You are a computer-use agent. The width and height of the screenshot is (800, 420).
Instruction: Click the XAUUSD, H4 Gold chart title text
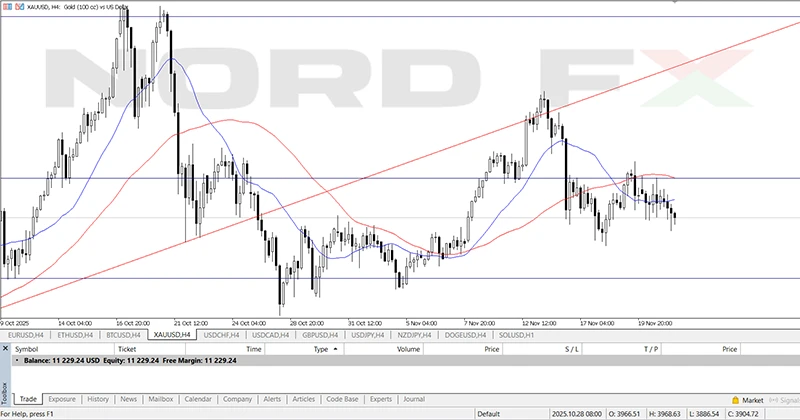click(78, 7)
